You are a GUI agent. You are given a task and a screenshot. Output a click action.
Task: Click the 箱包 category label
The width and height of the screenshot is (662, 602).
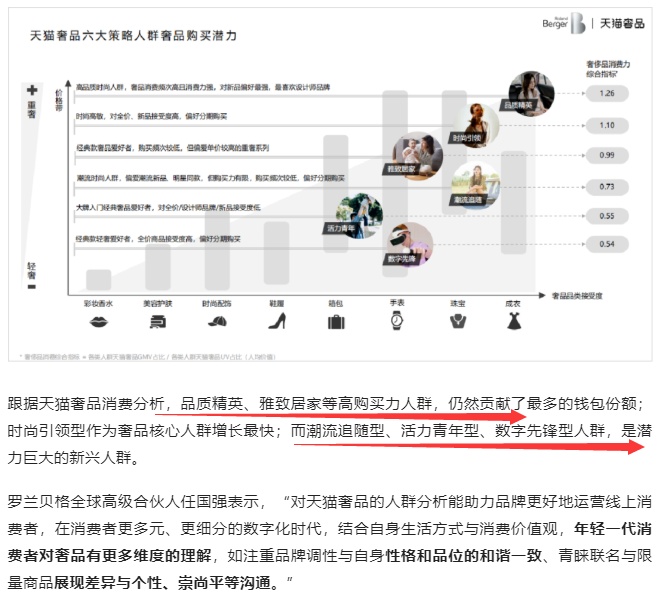click(x=336, y=304)
